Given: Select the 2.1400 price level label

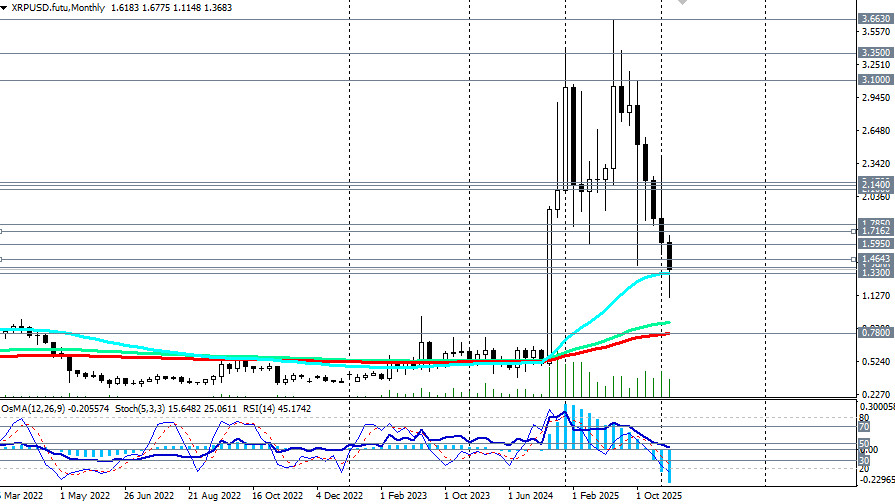Looking at the screenshot, I should (875, 185).
